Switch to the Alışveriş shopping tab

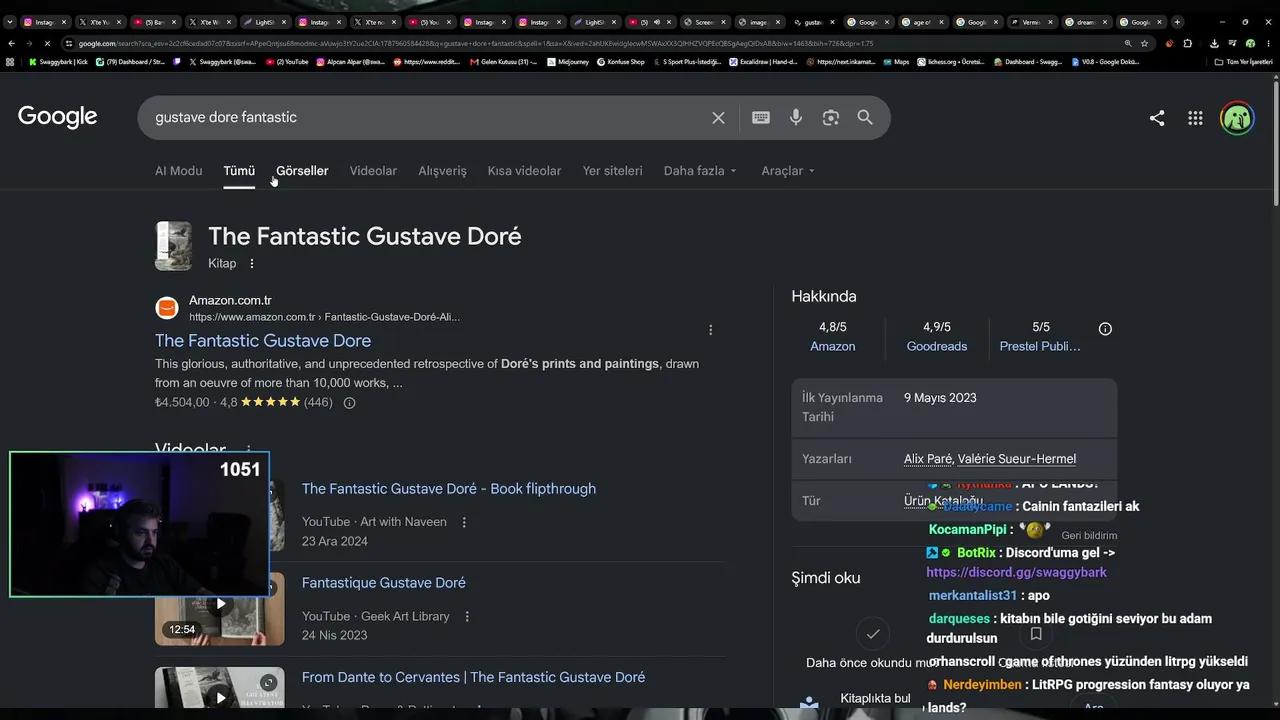pyautogui.click(x=442, y=171)
